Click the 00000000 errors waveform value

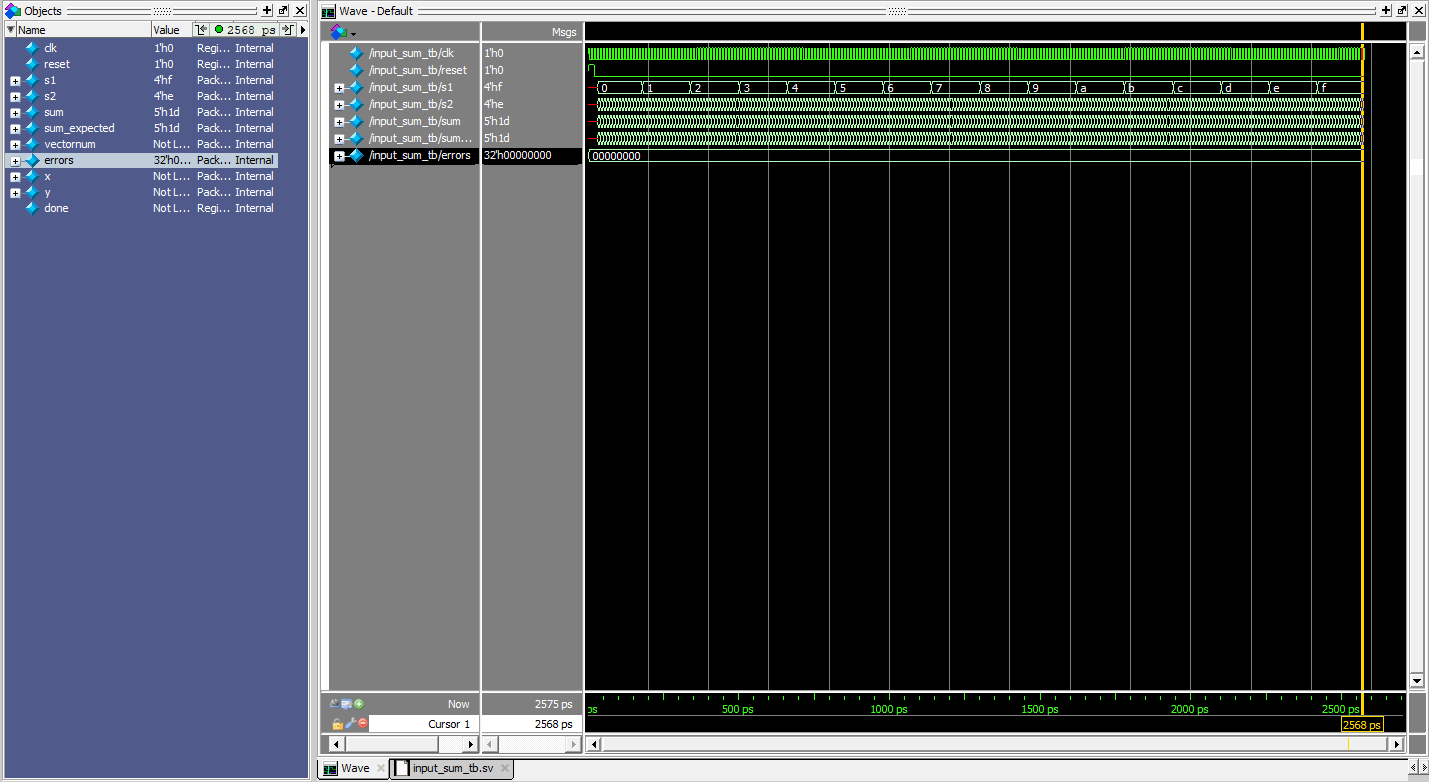(616, 156)
